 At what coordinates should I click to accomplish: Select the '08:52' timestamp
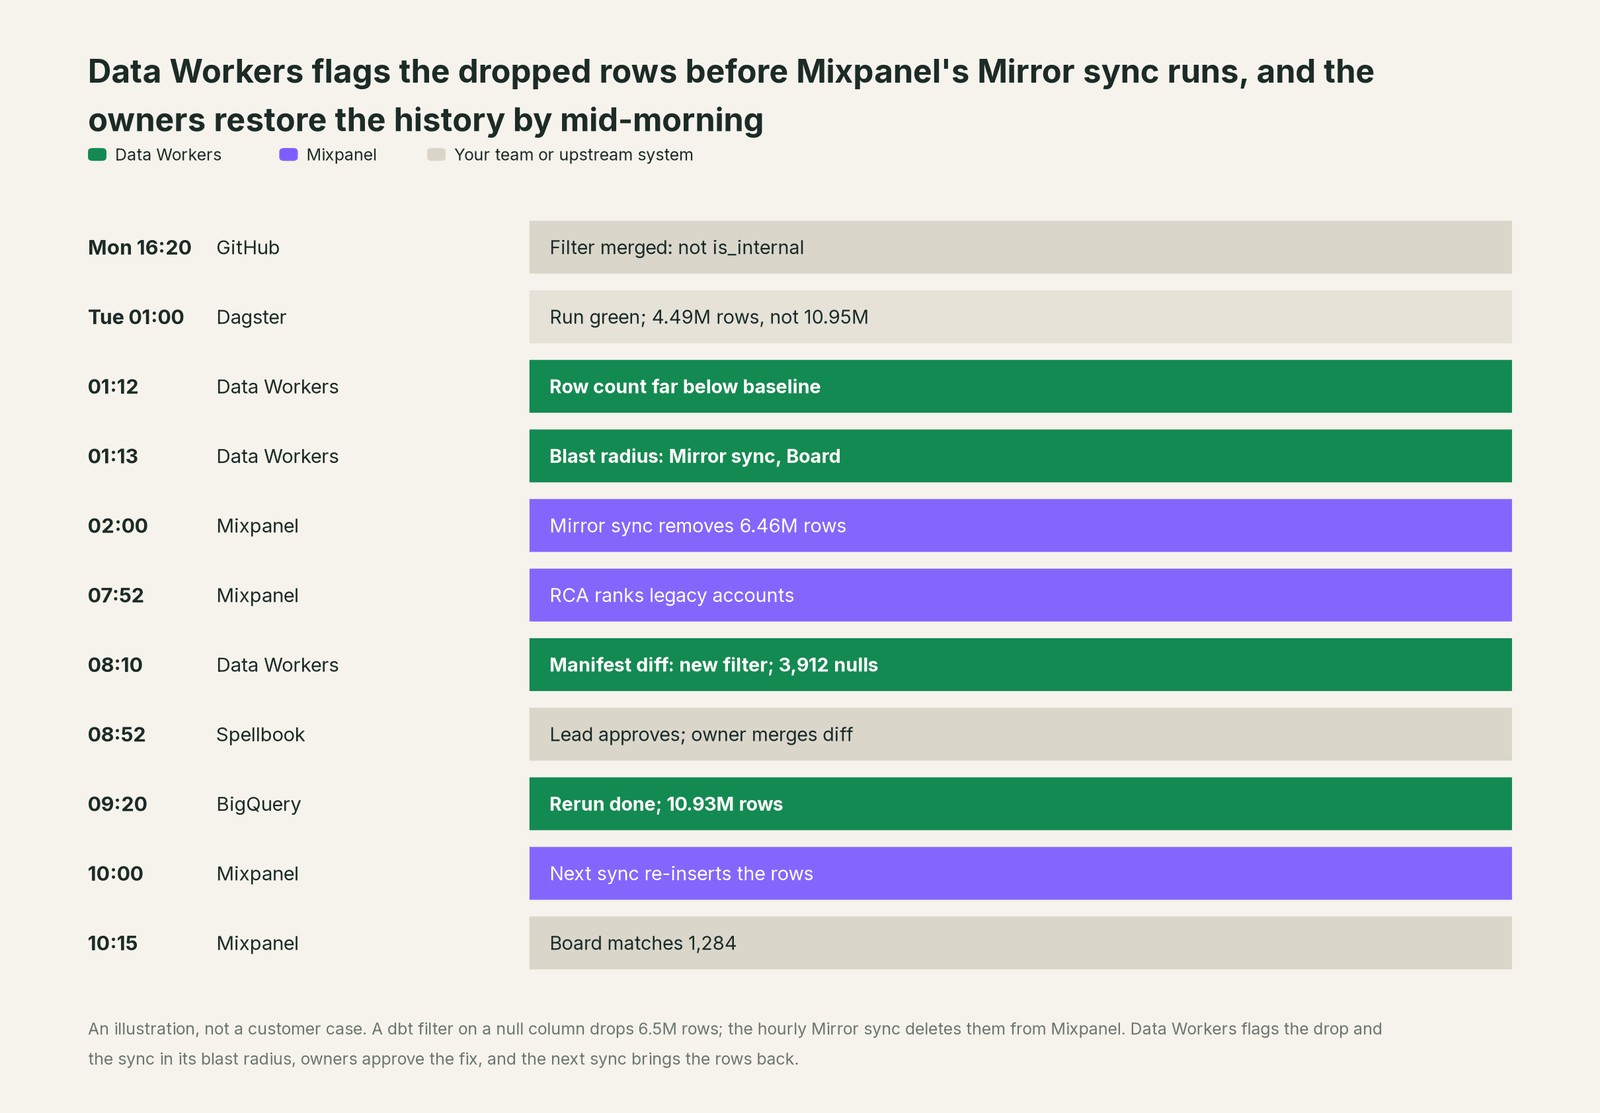pos(117,734)
